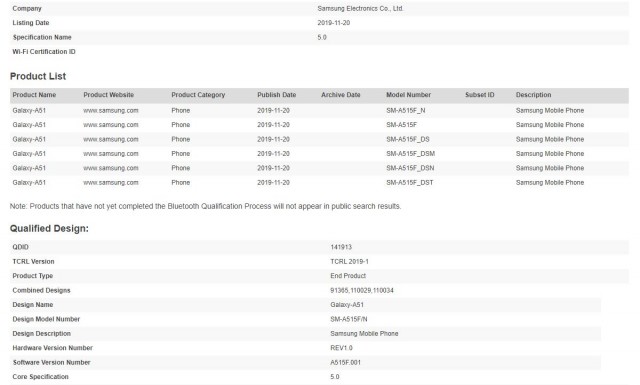Click the Samsung Electronics Co., Ltd. company value
Image resolution: width=640 pixels, height=385 pixels.
coord(360,8)
